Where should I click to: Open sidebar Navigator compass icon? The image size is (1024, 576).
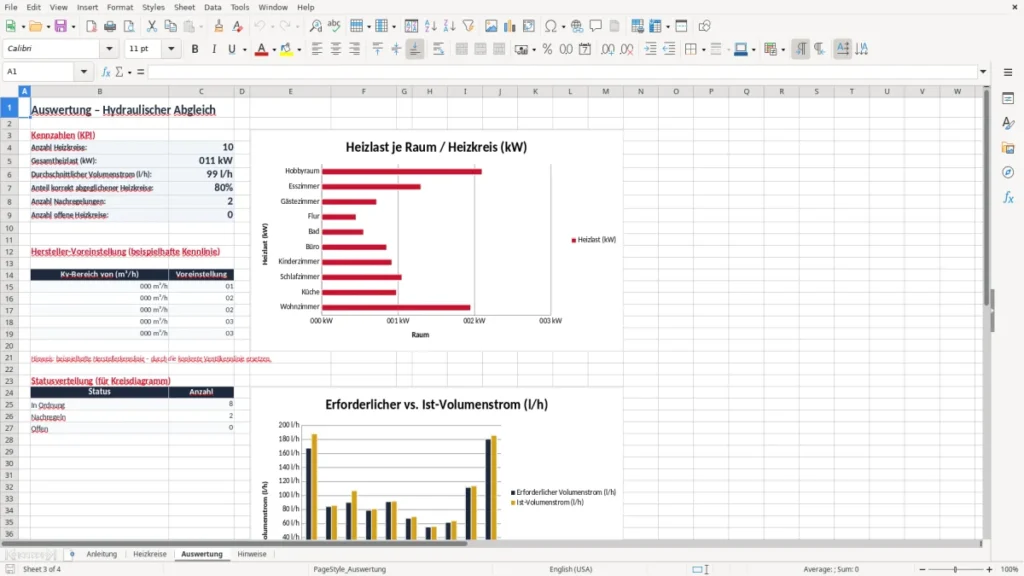(1008, 172)
